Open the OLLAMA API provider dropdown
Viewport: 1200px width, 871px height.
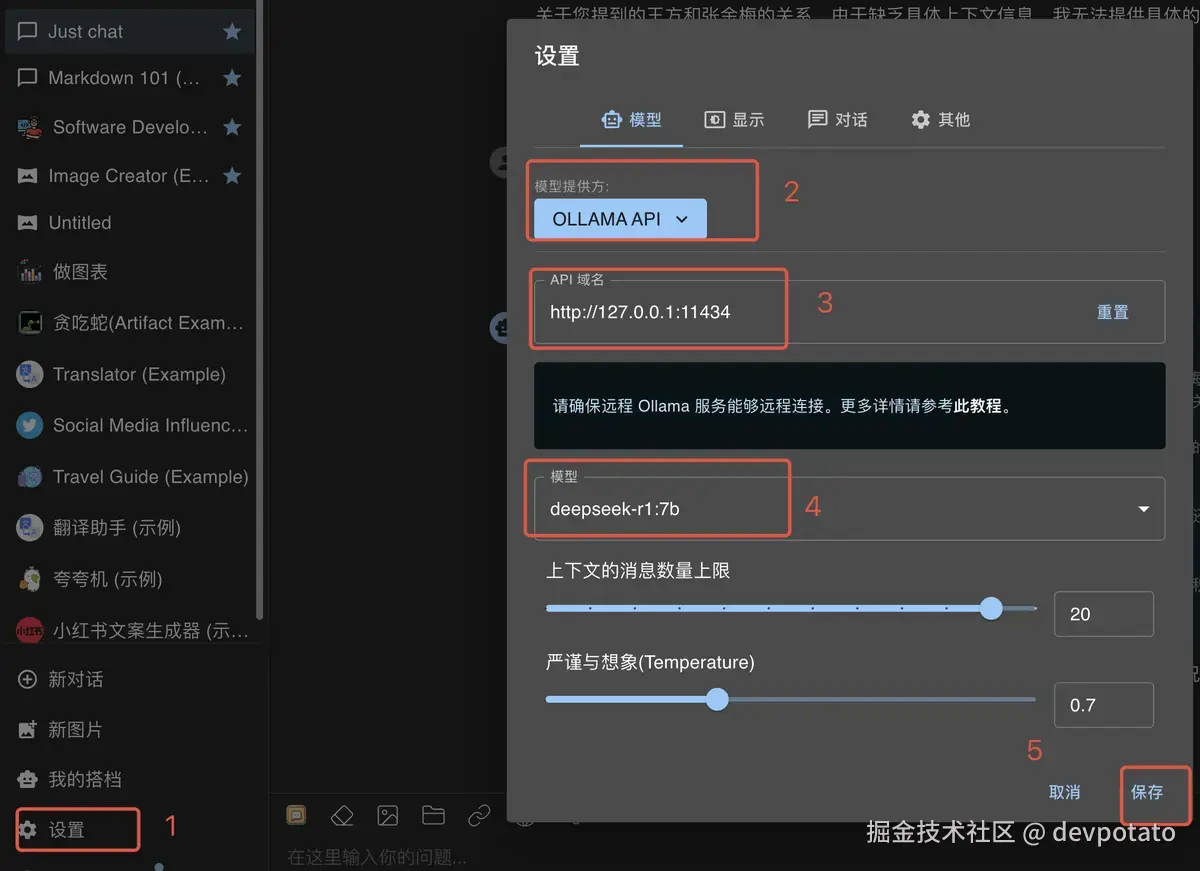[x=618, y=218]
